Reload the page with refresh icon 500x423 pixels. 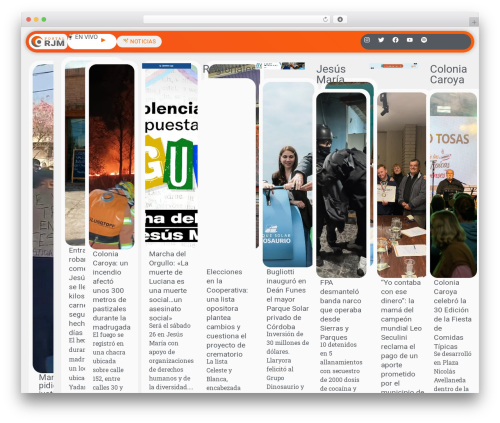coord(325,19)
